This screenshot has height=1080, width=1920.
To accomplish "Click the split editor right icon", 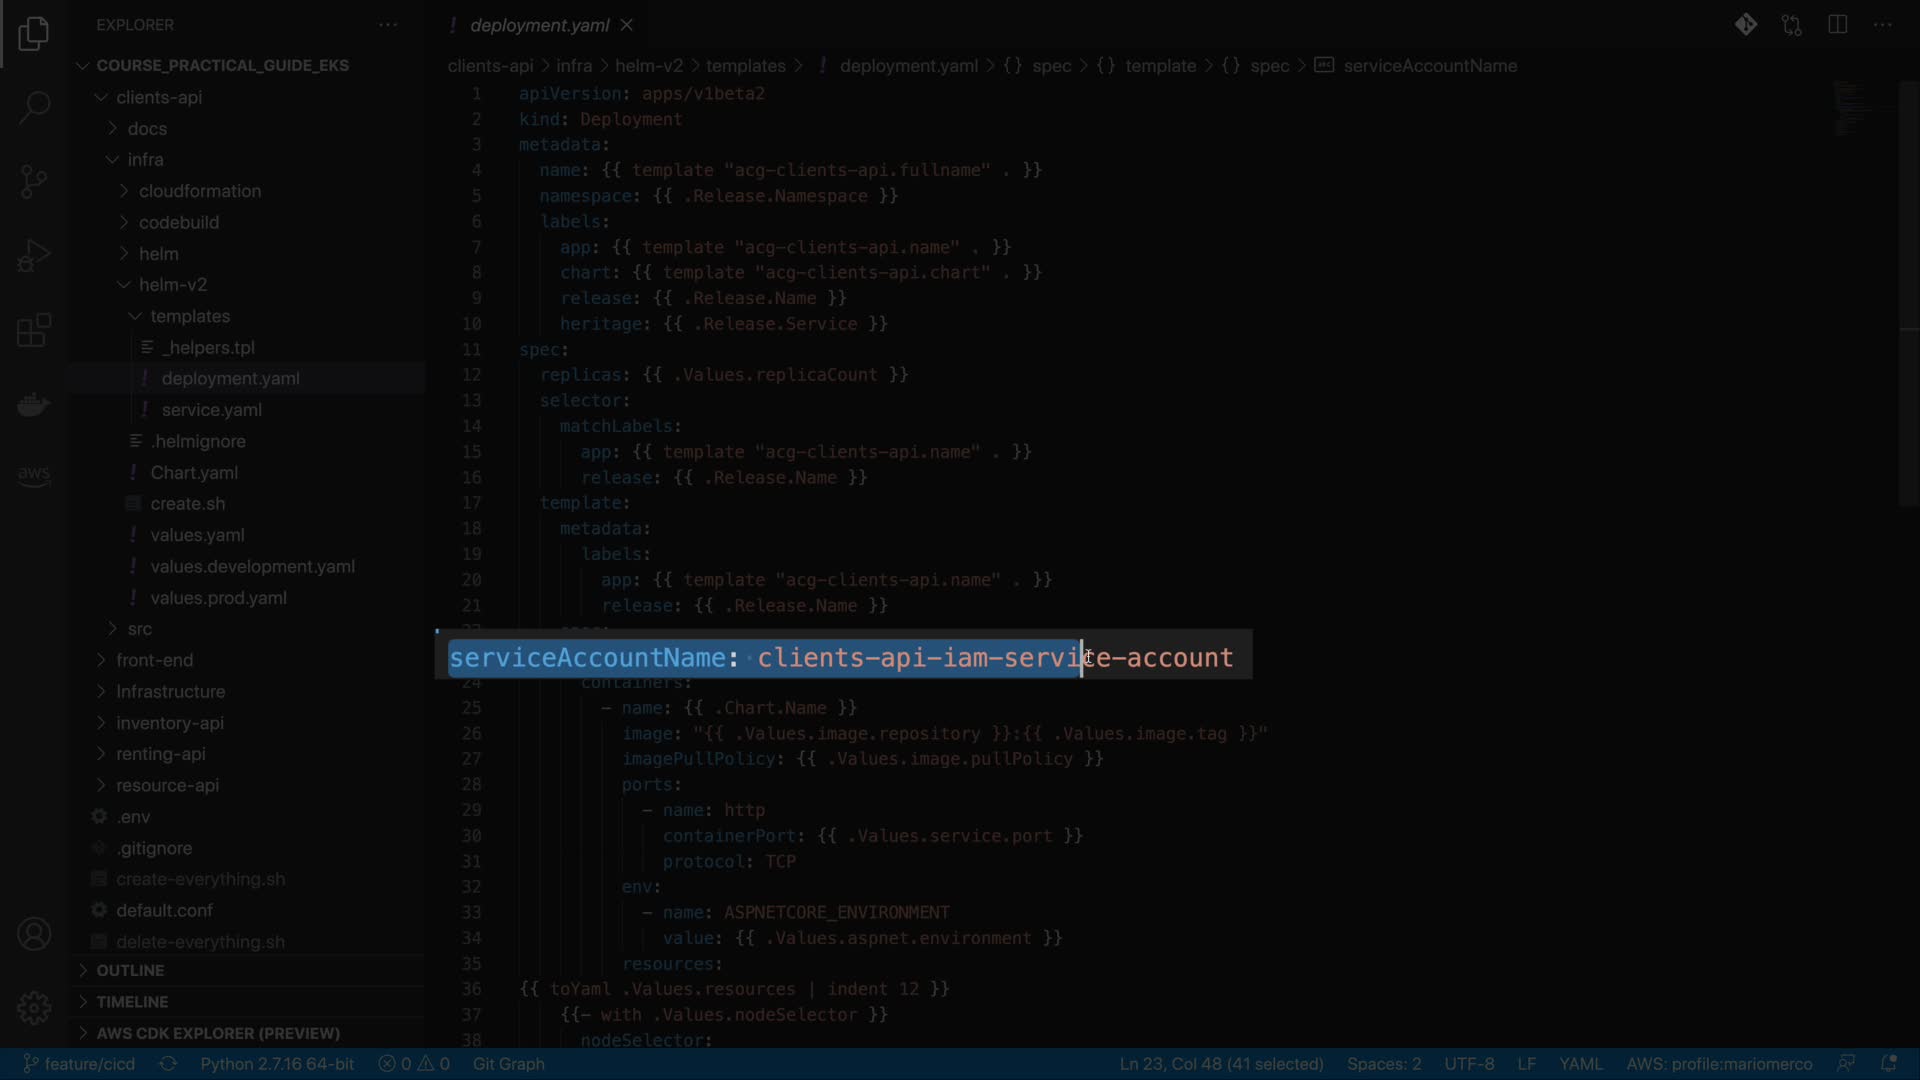I will point(1837,25).
